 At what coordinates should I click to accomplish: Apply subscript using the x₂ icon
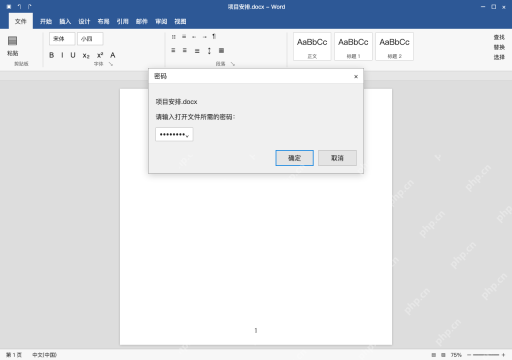86,55
